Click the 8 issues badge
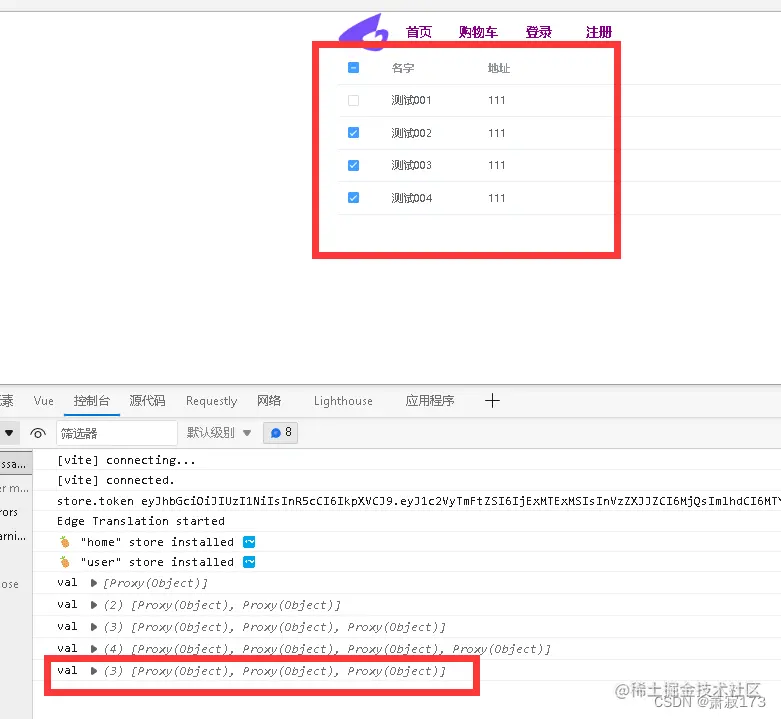The image size is (781, 719). point(280,433)
